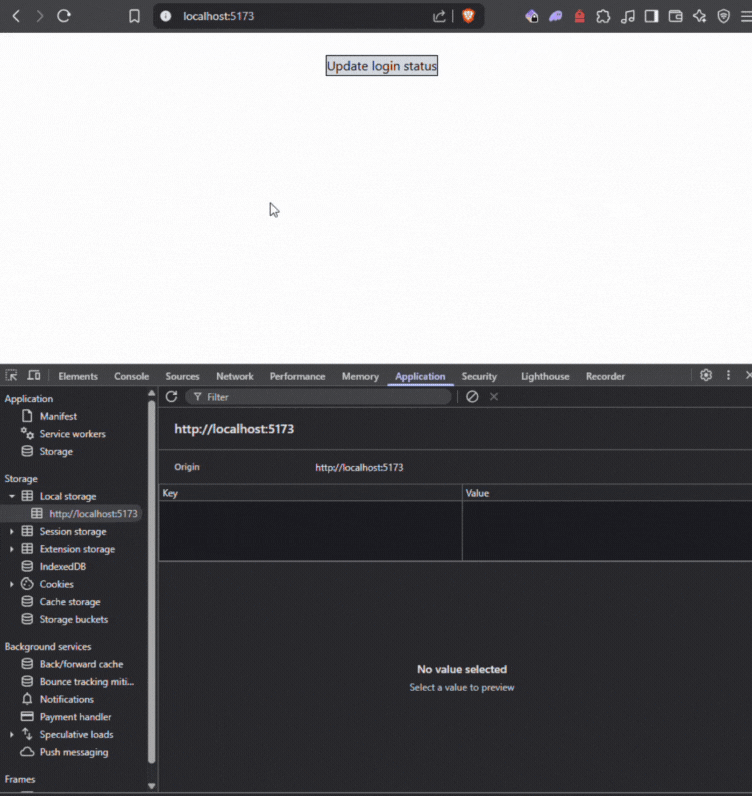Select Back/forward cache in the sidebar
Screen dimensions: 752x796
(x=81, y=664)
